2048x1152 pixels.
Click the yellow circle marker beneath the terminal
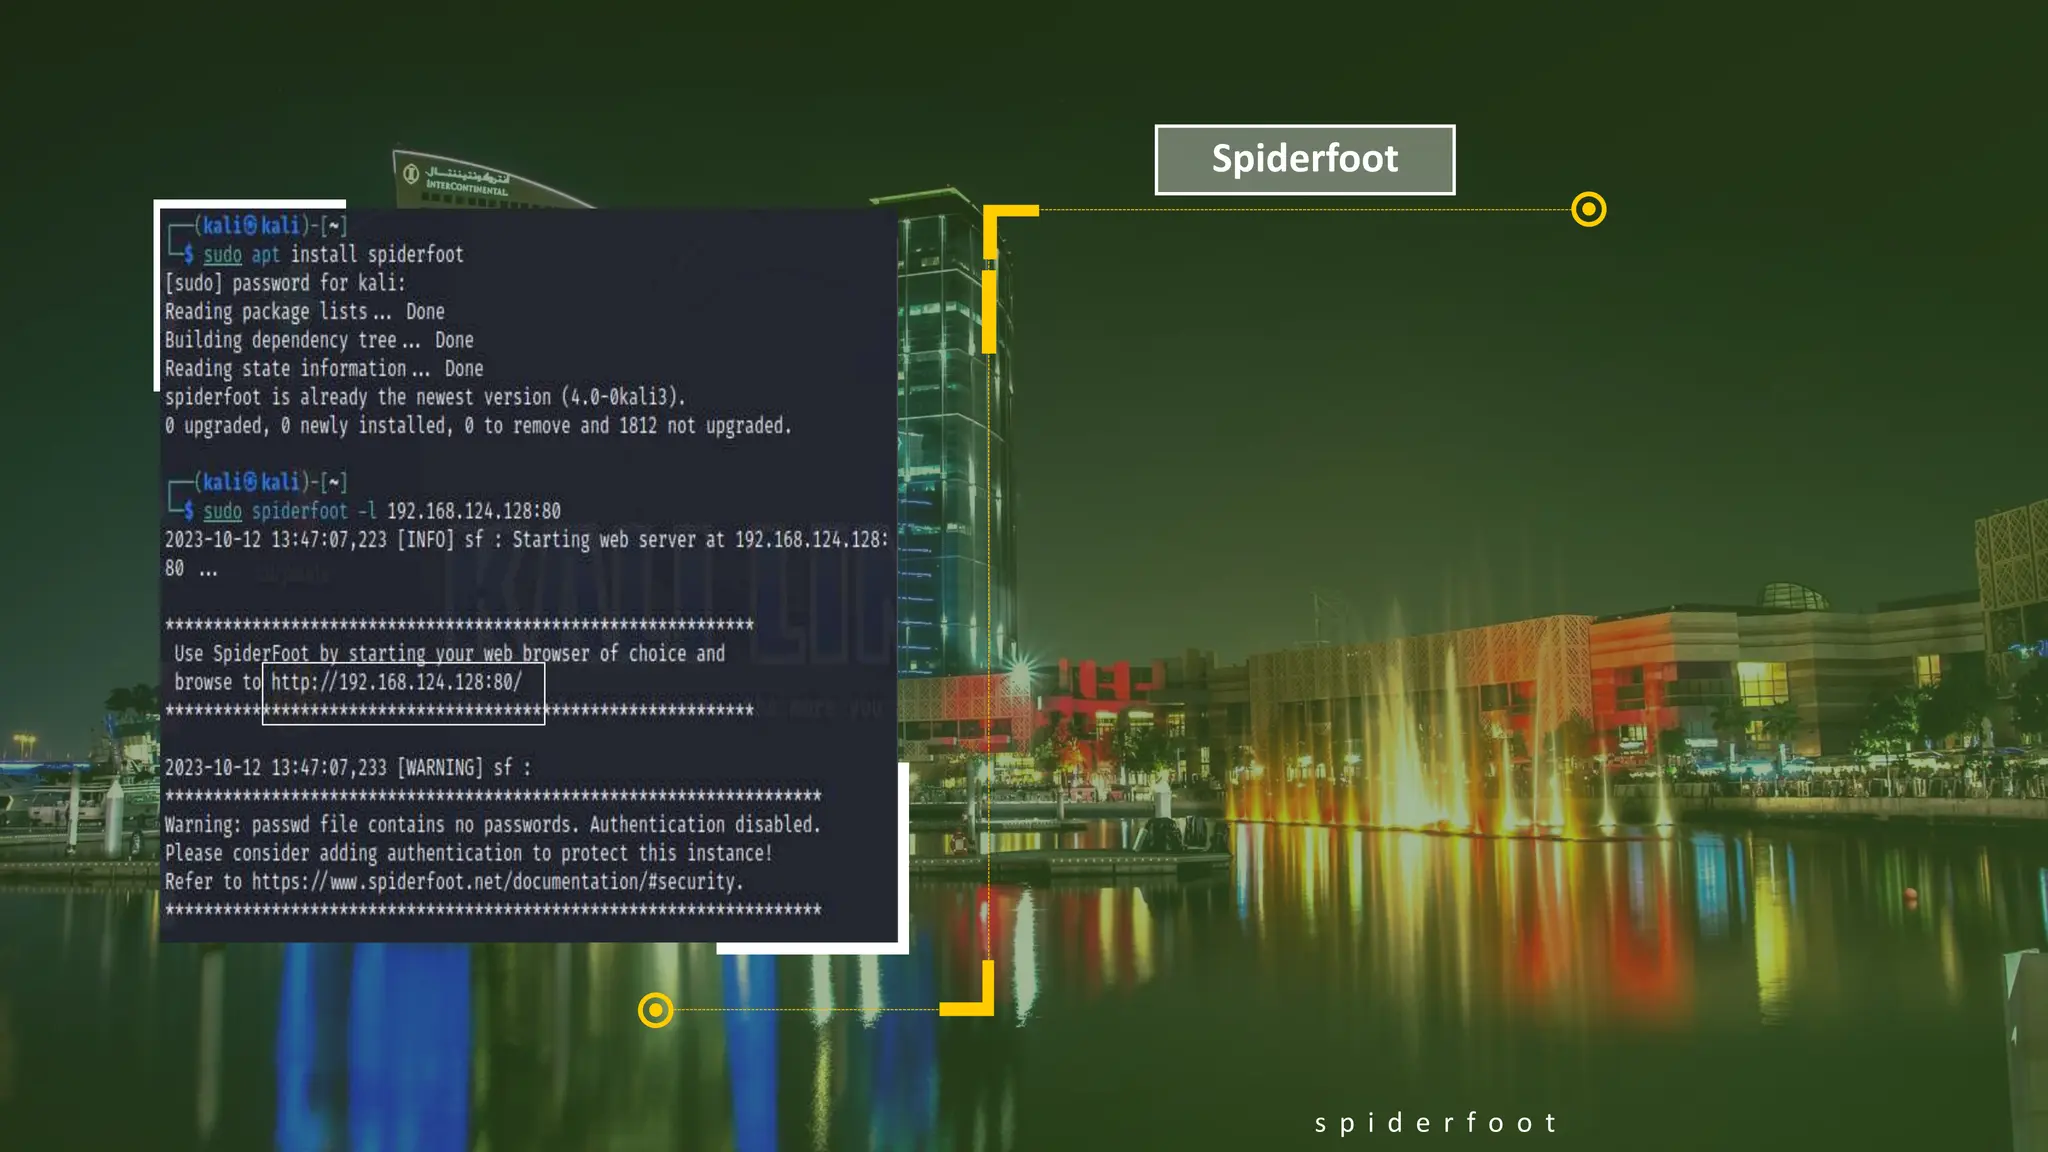(x=655, y=1010)
